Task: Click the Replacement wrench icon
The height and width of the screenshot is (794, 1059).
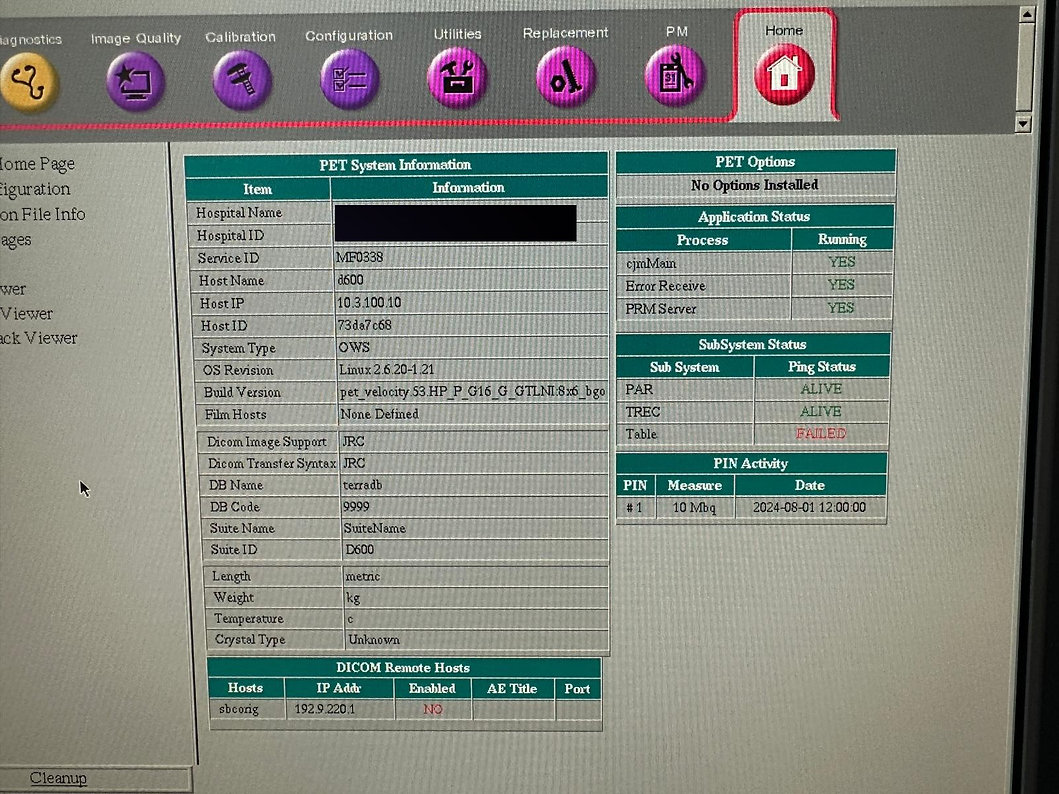Action: tap(565, 77)
